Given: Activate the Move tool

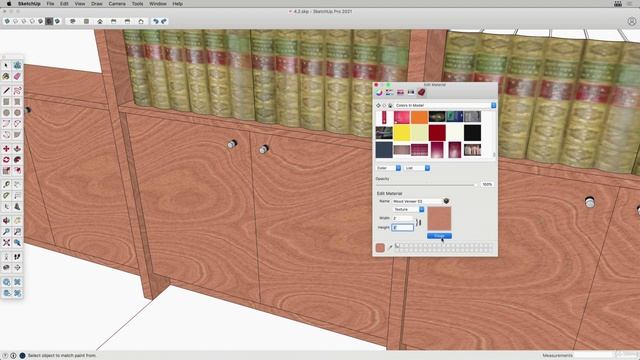Looking at the screenshot, I should click(6, 149).
